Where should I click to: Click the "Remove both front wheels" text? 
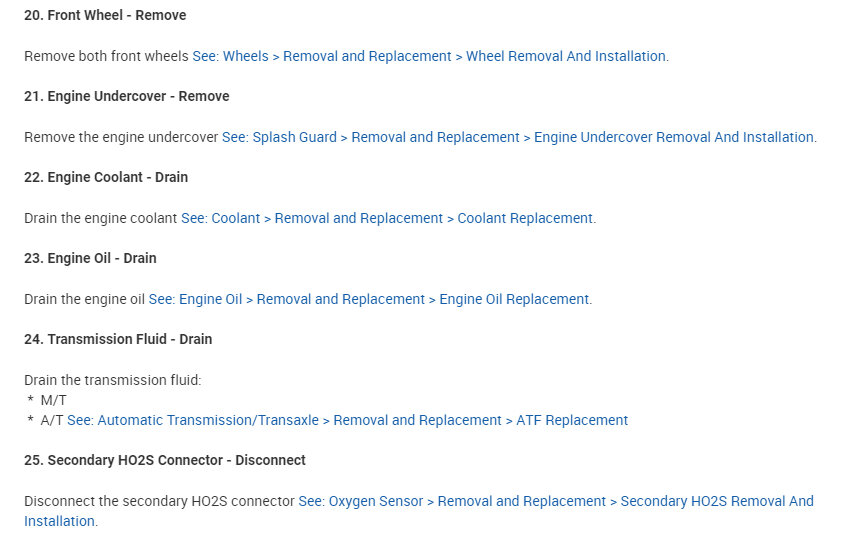106,56
